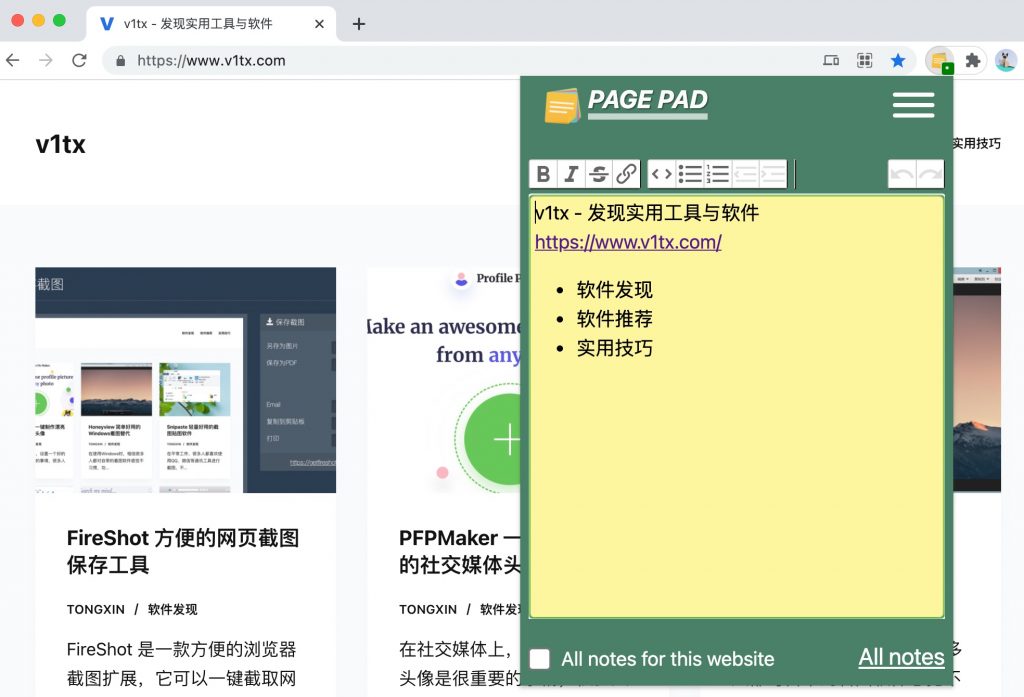Screen dimensions: 1024x697
Task: Click the 实用技巧 bullet in the note
Action: point(615,348)
